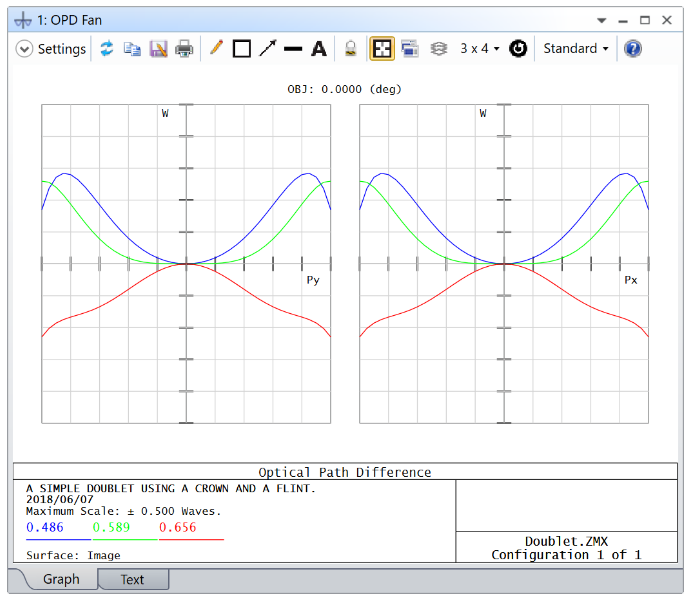Click the Refresh/update plot icon
The width and height of the screenshot is (691, 600).
coord(107,49)
